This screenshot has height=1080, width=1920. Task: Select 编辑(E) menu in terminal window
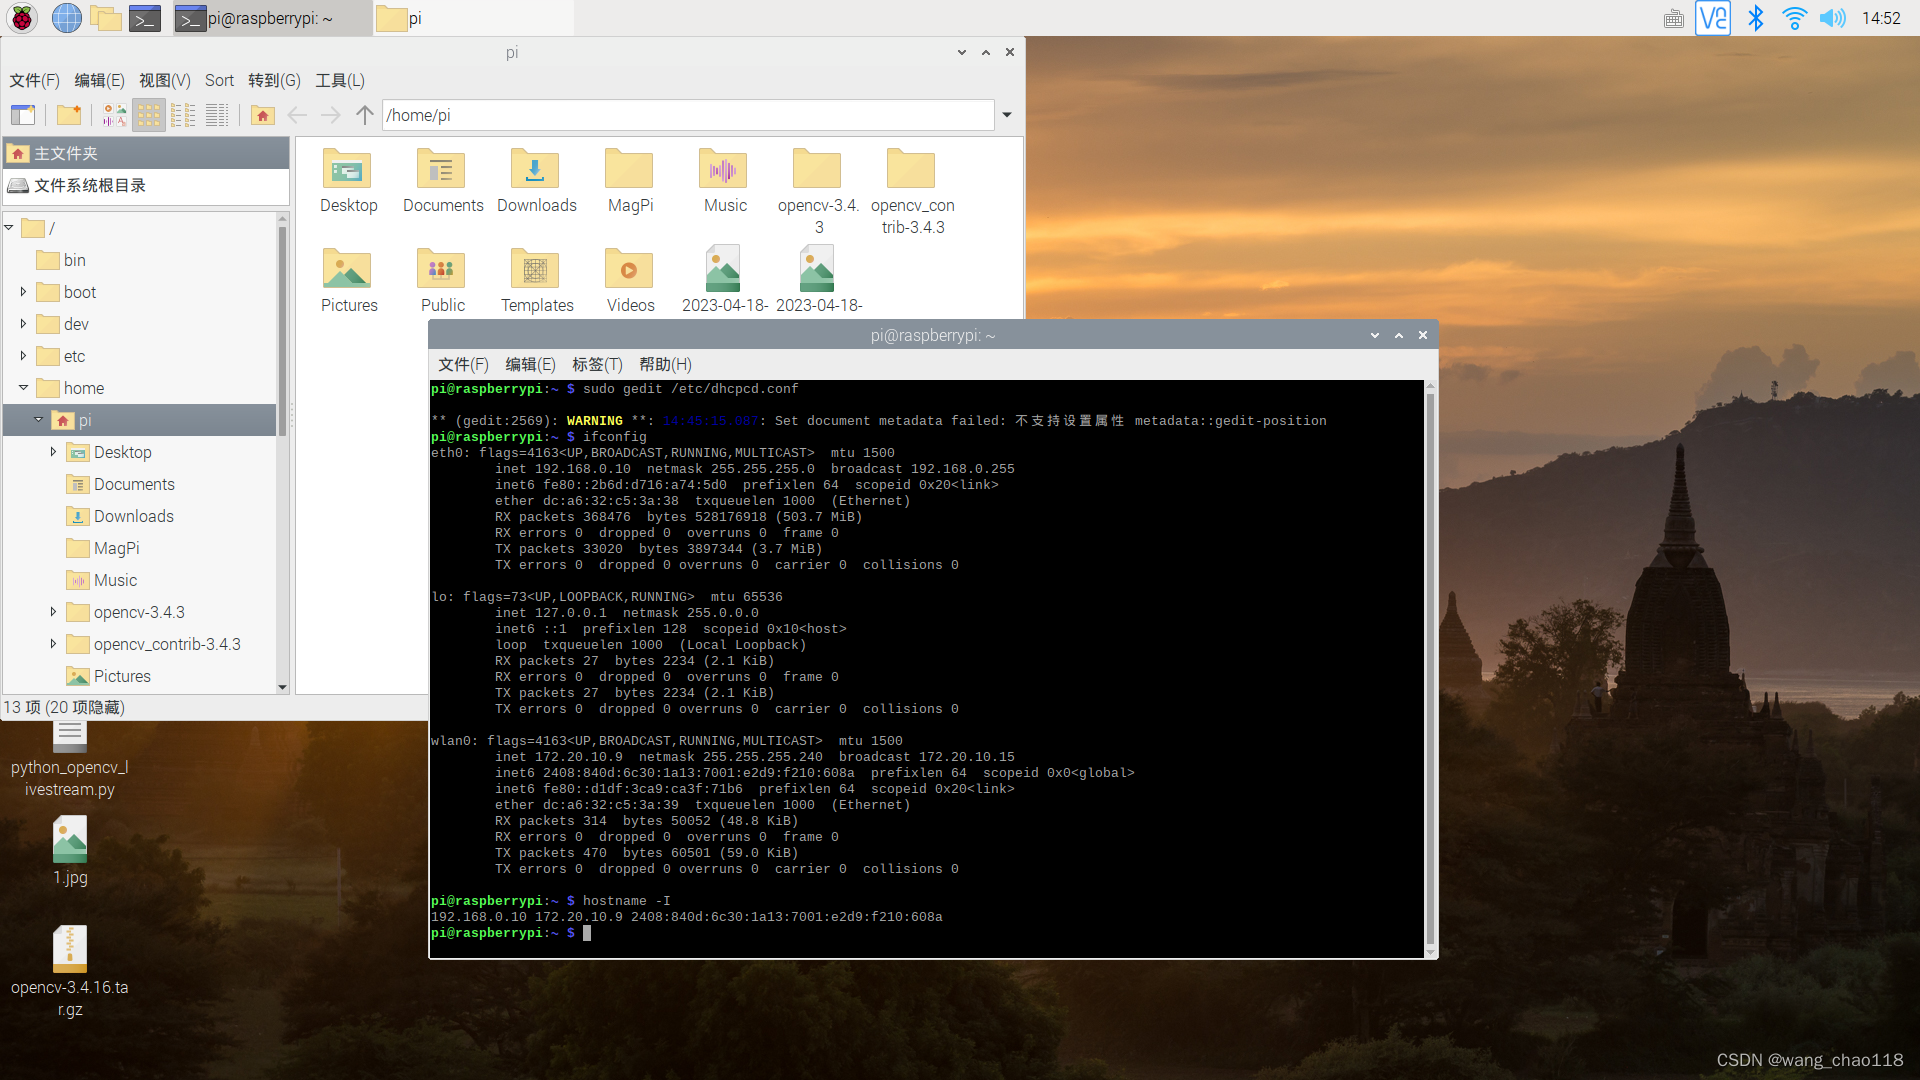[531, 364]
